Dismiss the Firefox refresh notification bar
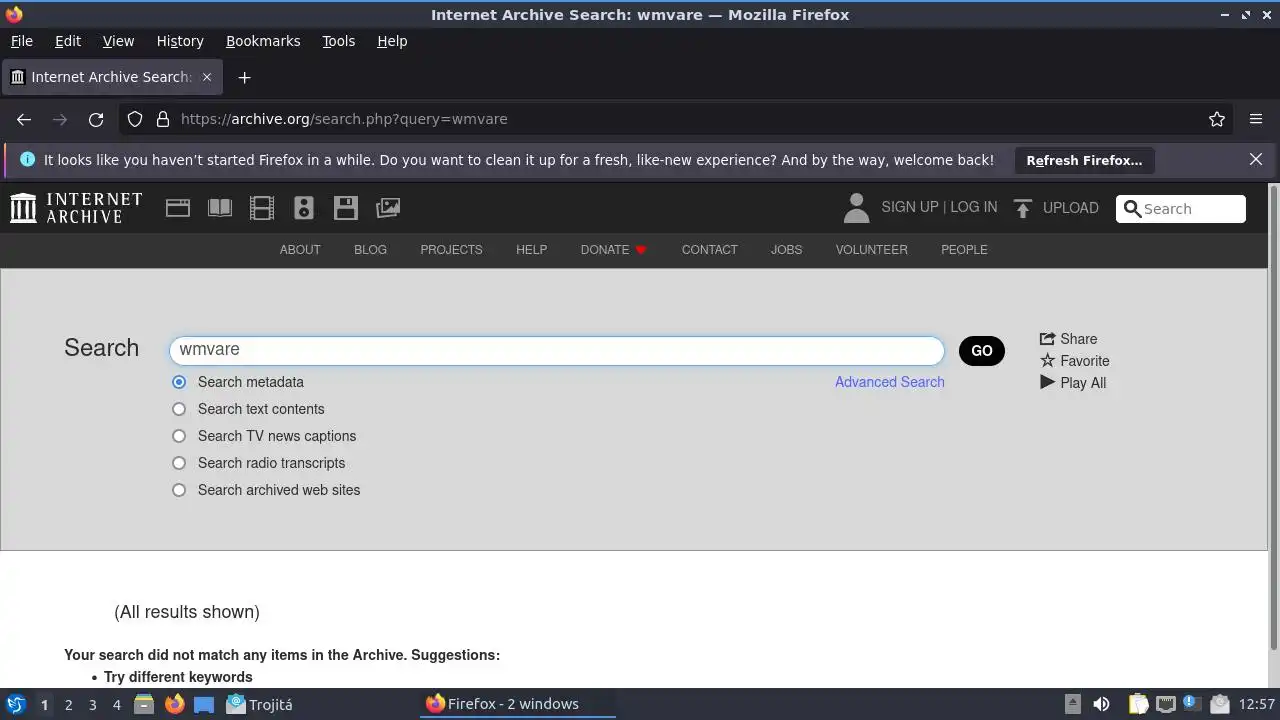The width and height of the screenshot is (1280, 720). click(x=1256, y=160)
